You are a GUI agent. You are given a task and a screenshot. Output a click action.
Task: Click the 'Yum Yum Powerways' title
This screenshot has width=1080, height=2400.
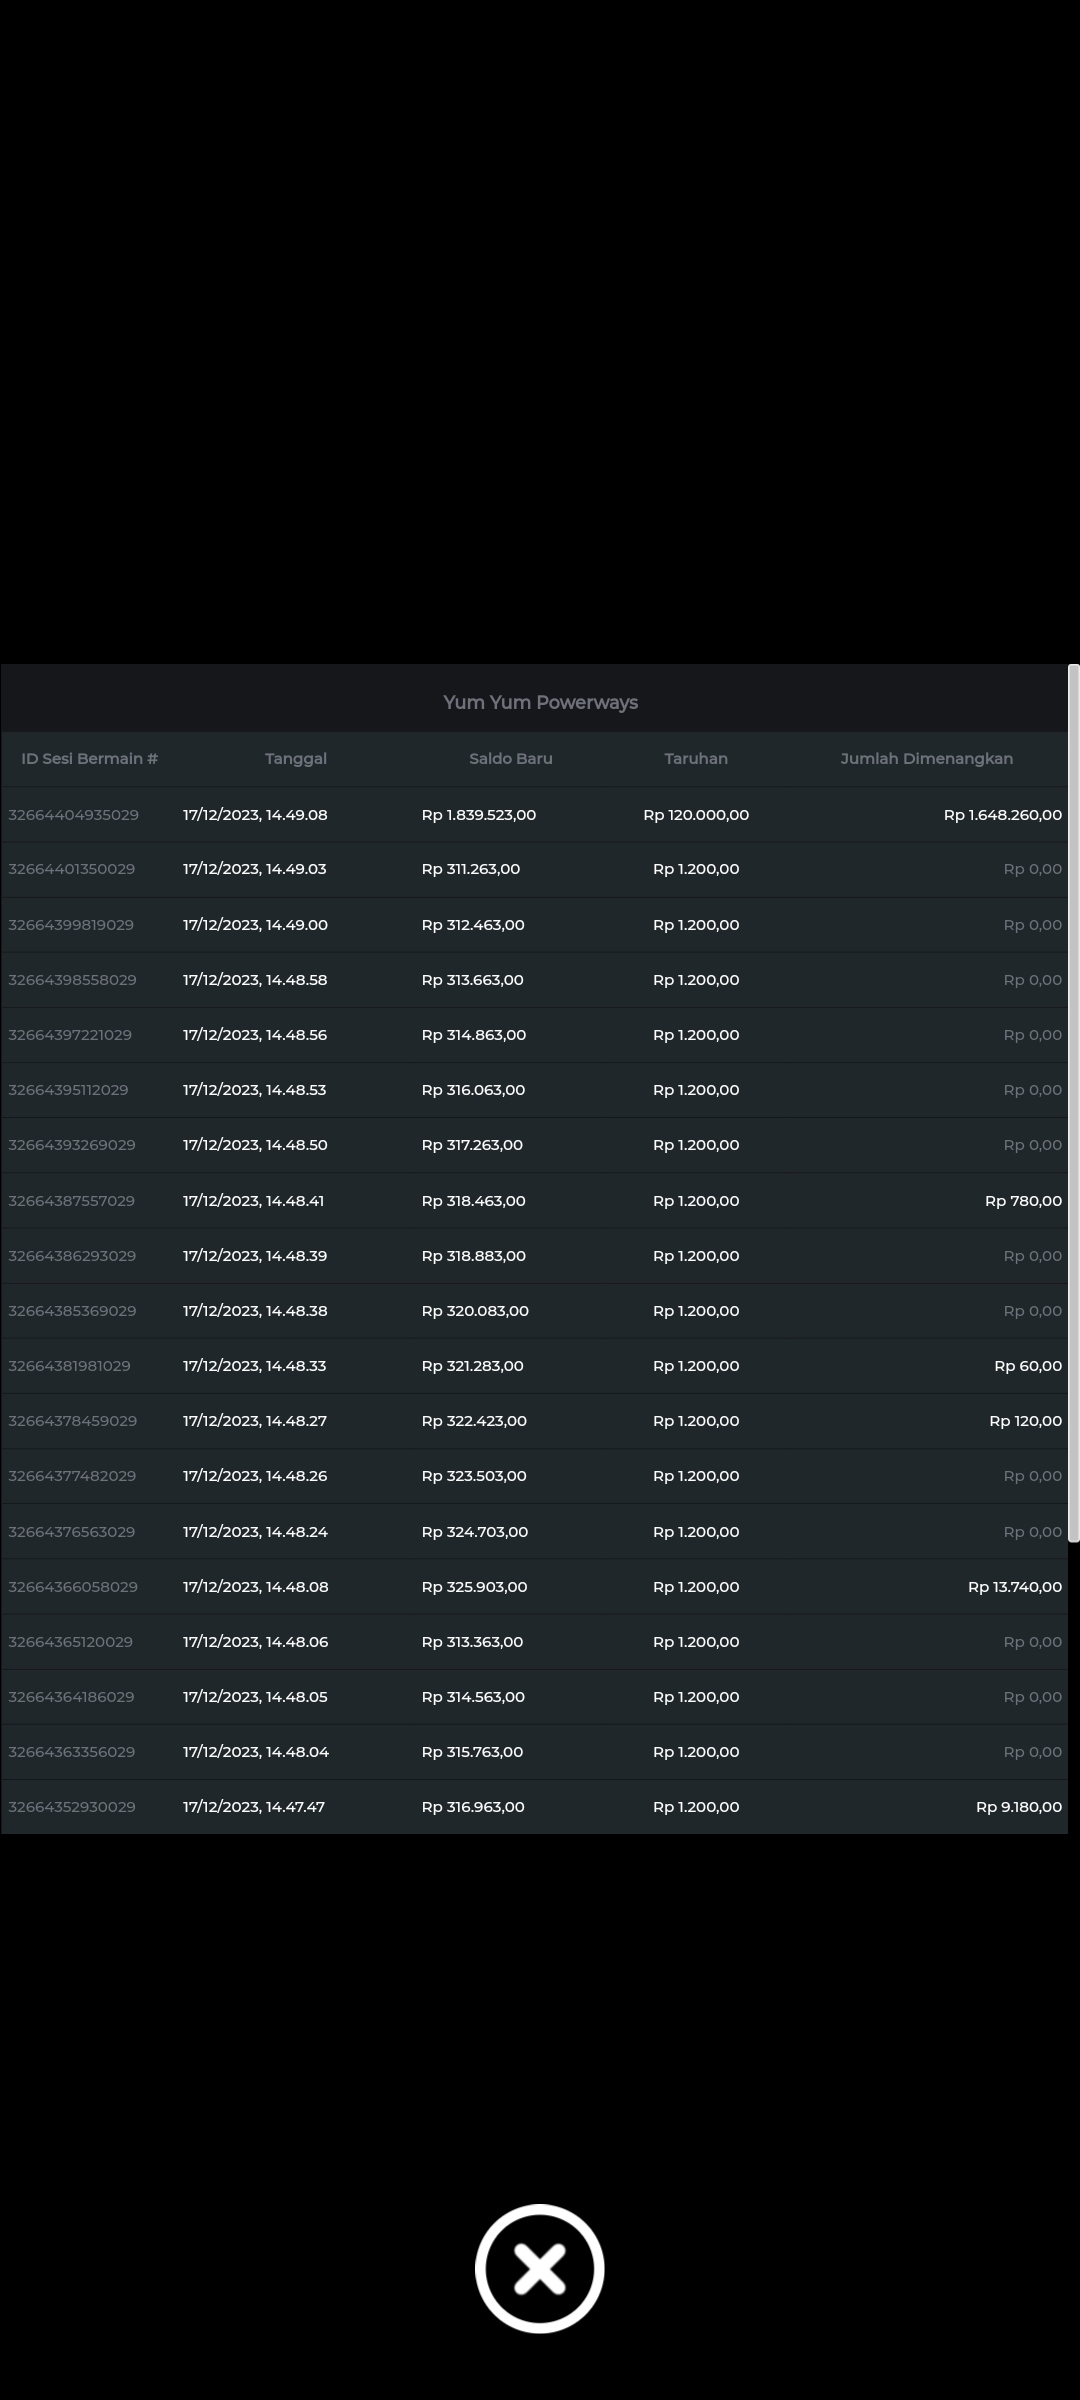tap(540, 702)
